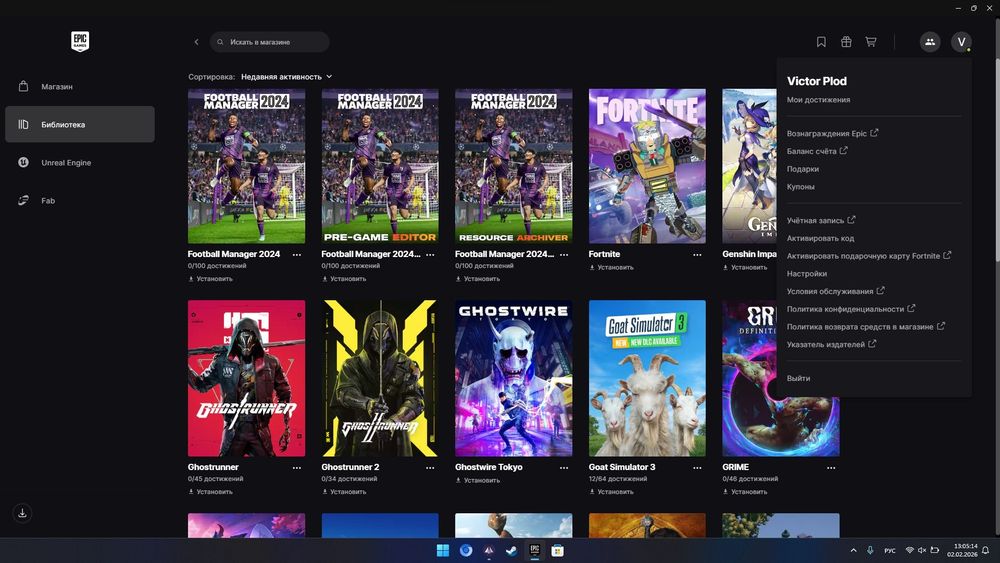Open Политика конфиденциальности link
The height and width of the screenshot is (563, 1000).
click(x=851, y=309)
